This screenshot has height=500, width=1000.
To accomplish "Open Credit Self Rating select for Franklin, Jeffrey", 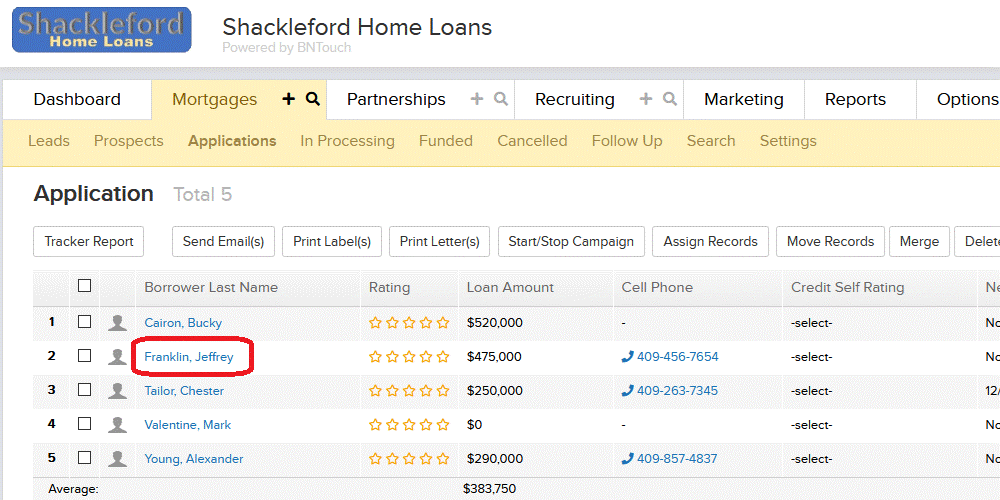I will [811, 357].
